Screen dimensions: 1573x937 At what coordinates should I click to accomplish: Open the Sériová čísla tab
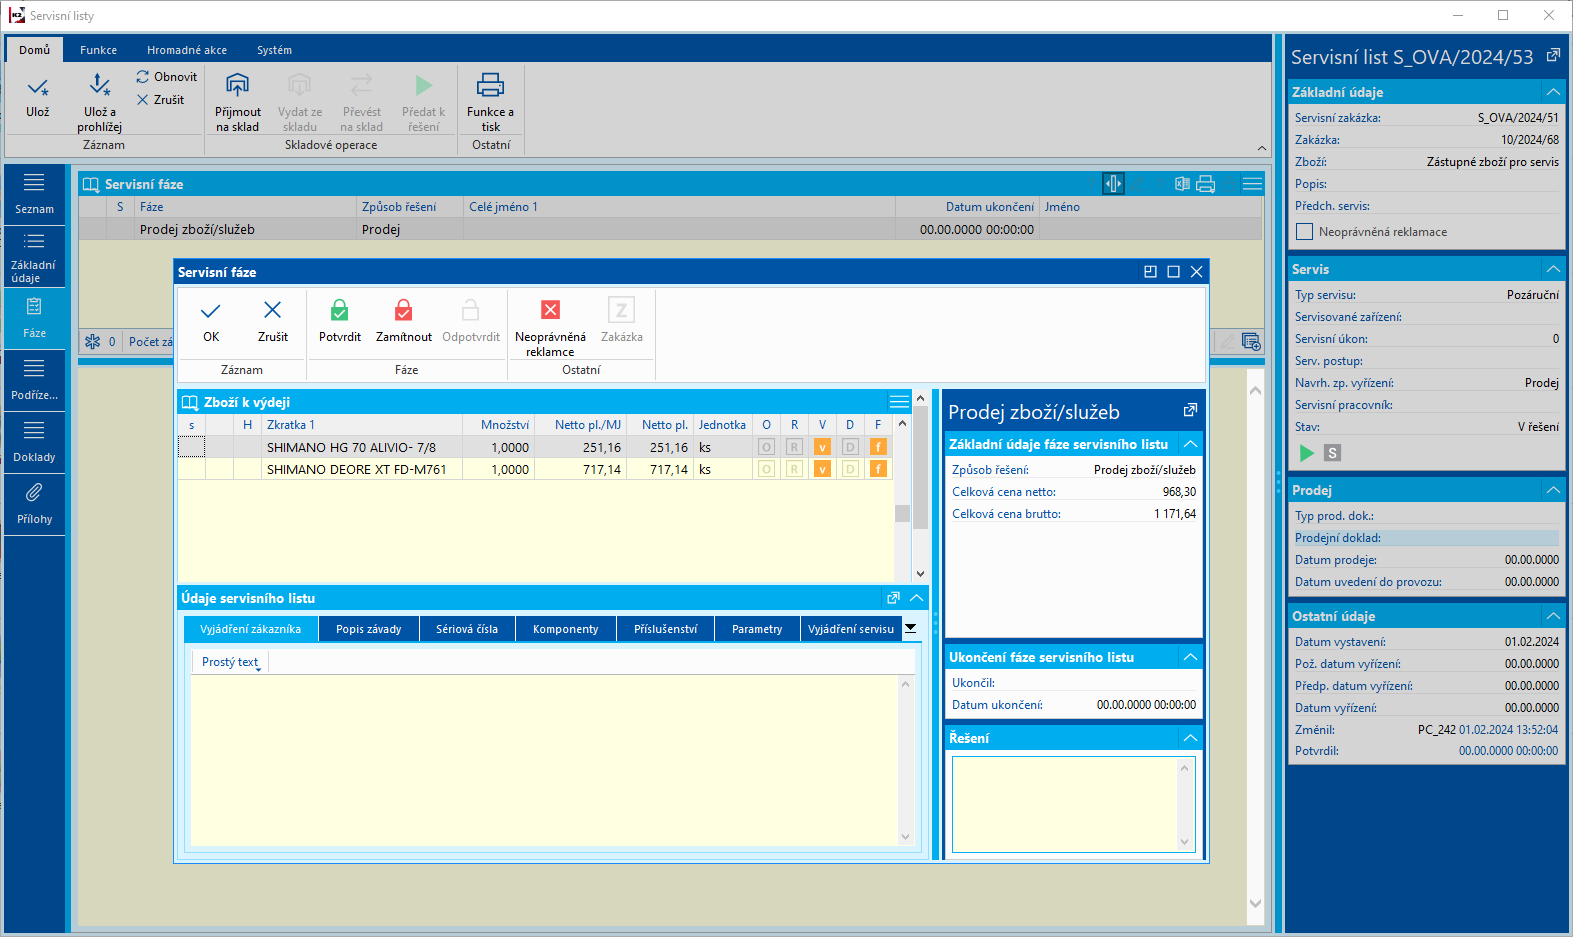467,629
